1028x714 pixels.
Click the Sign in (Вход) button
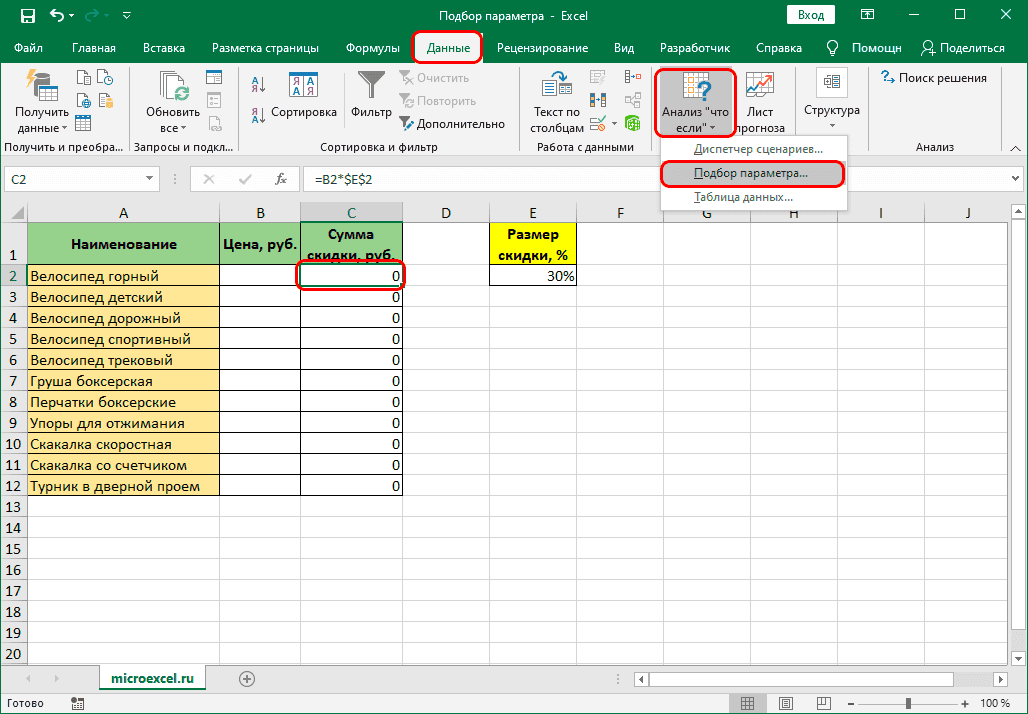(x=811, y=15)
